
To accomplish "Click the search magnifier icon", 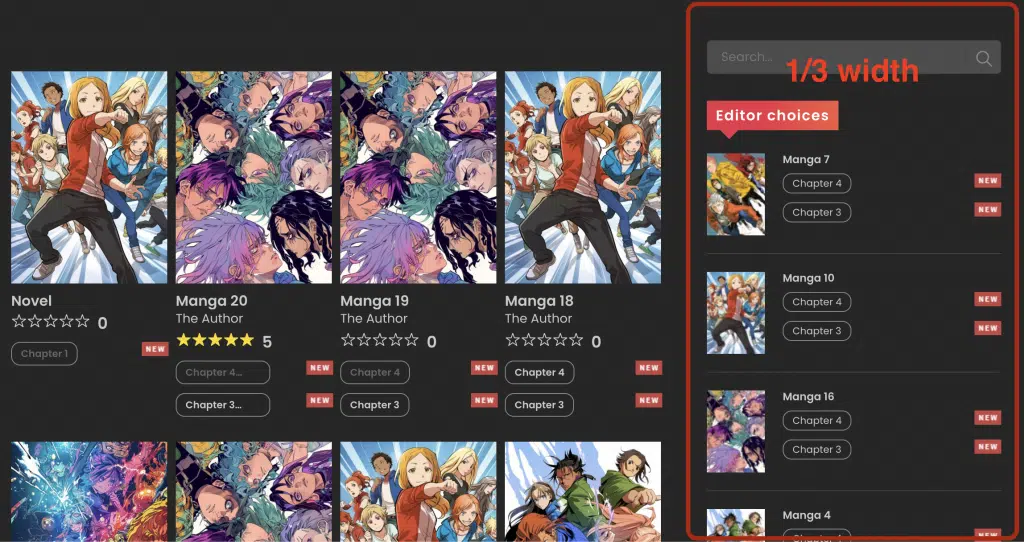I will [x=984, y=58].
